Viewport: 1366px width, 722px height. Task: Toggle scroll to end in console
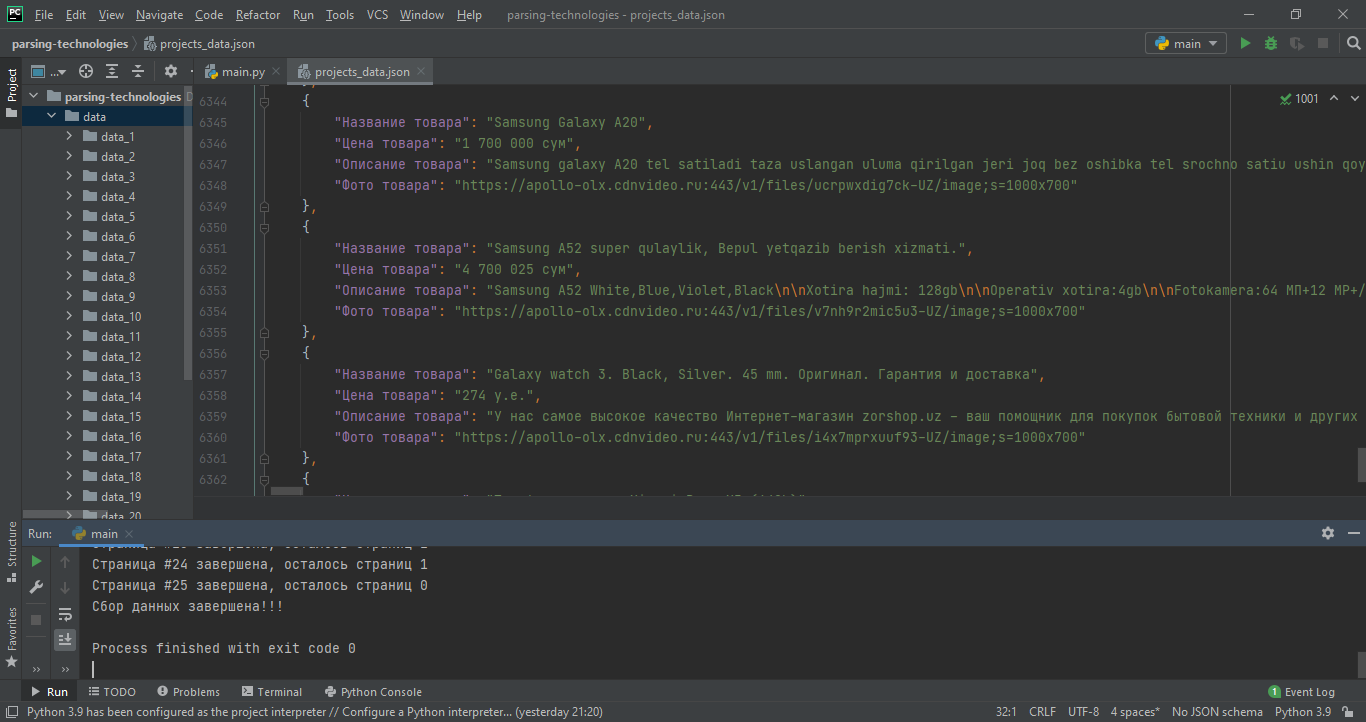65,639
